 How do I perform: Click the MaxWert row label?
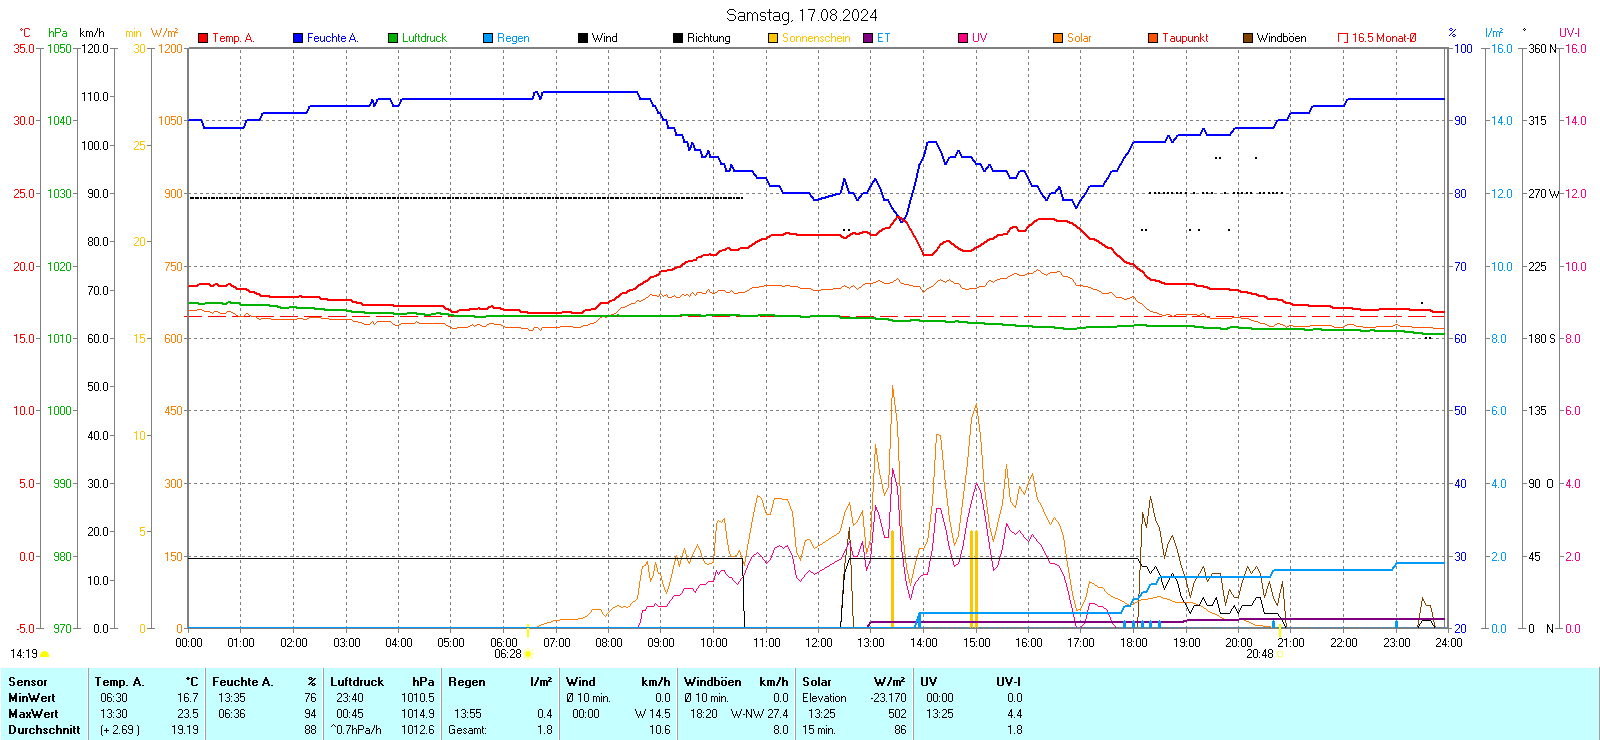(x=33, y=714)
